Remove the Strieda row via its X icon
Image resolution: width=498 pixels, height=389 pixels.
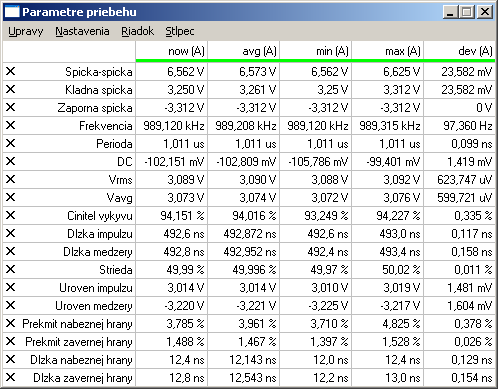click(11, 269)
